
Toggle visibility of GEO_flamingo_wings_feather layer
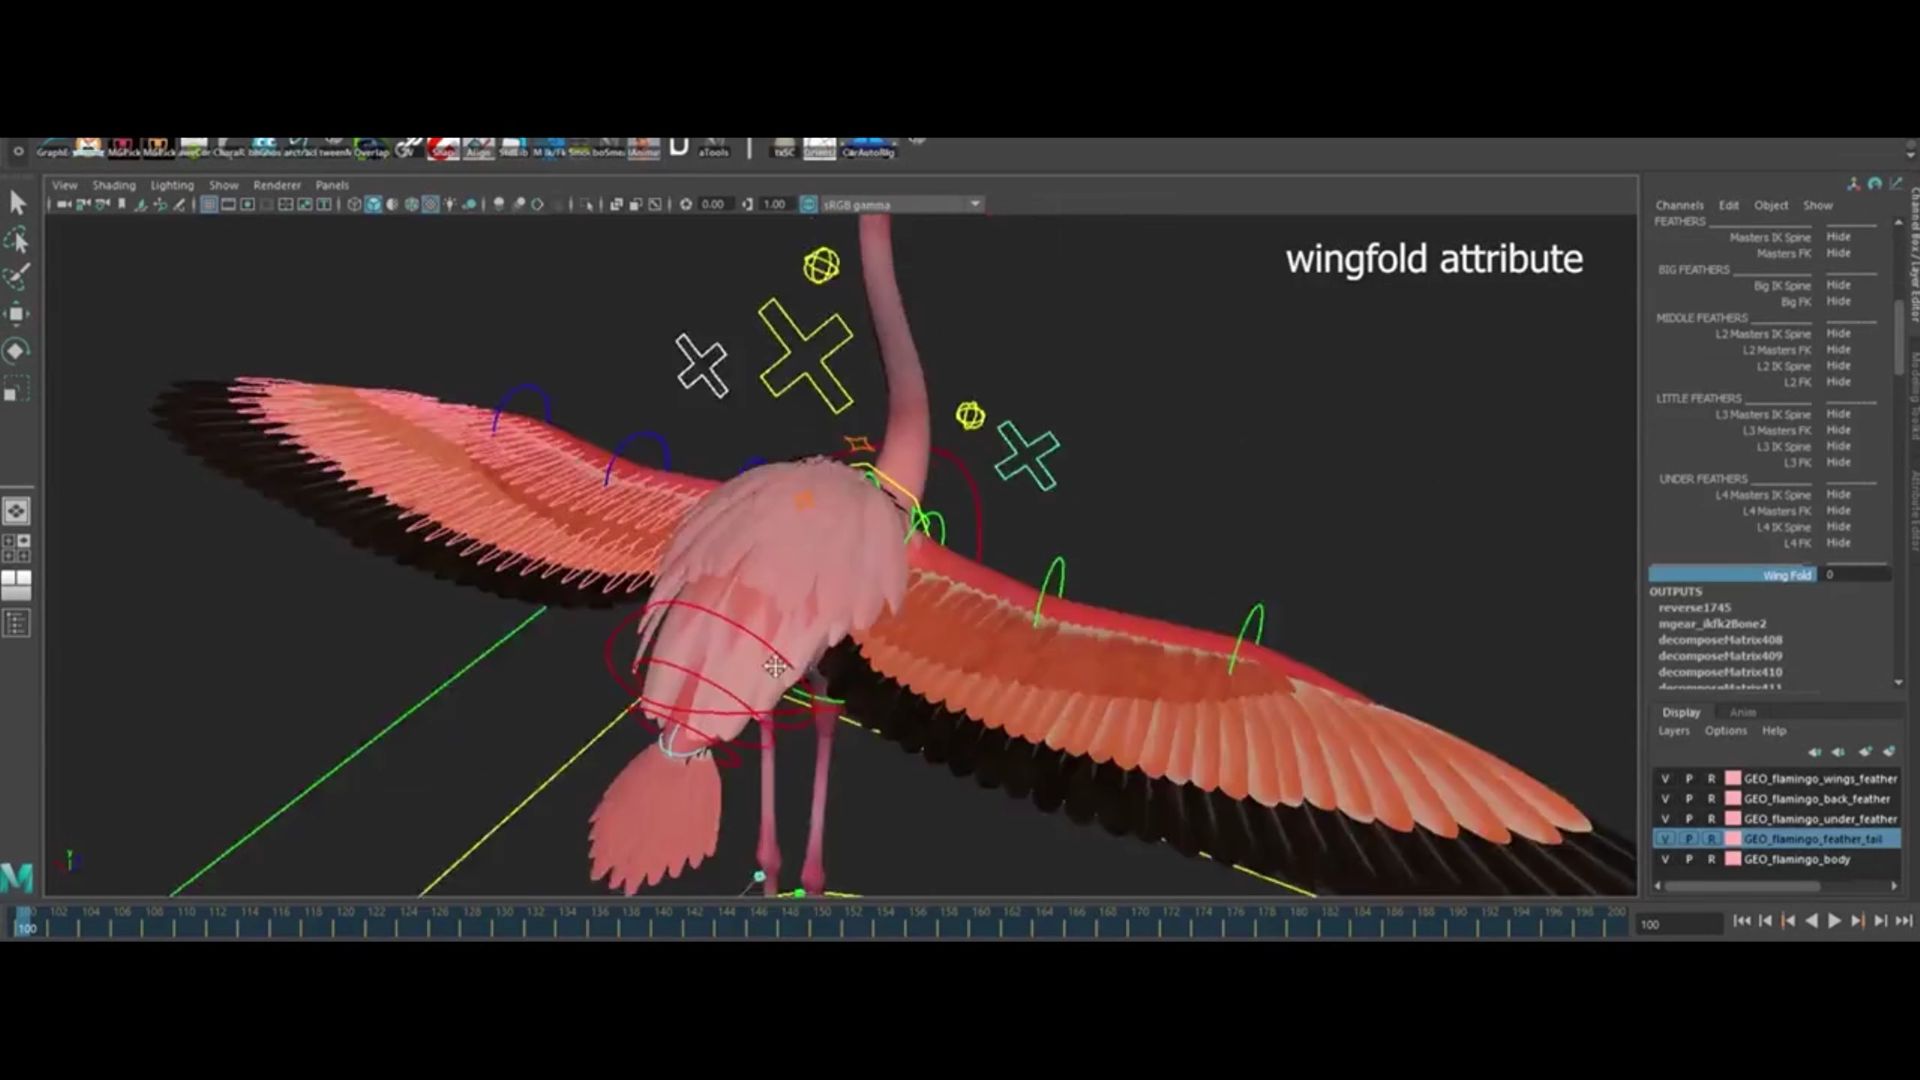coord(1665,779)
